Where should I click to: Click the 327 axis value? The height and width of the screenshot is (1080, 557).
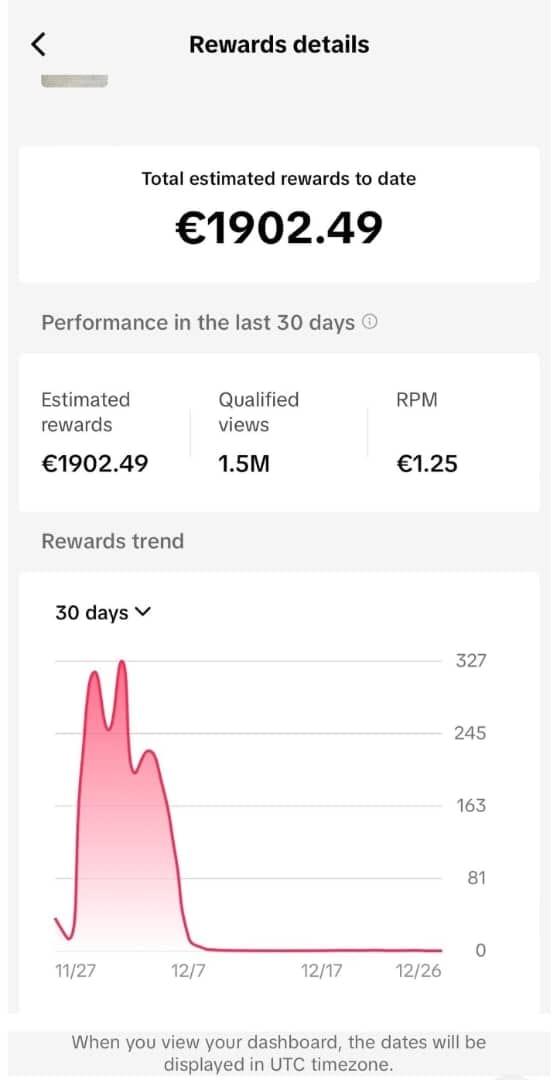click(x=471, y=661)
